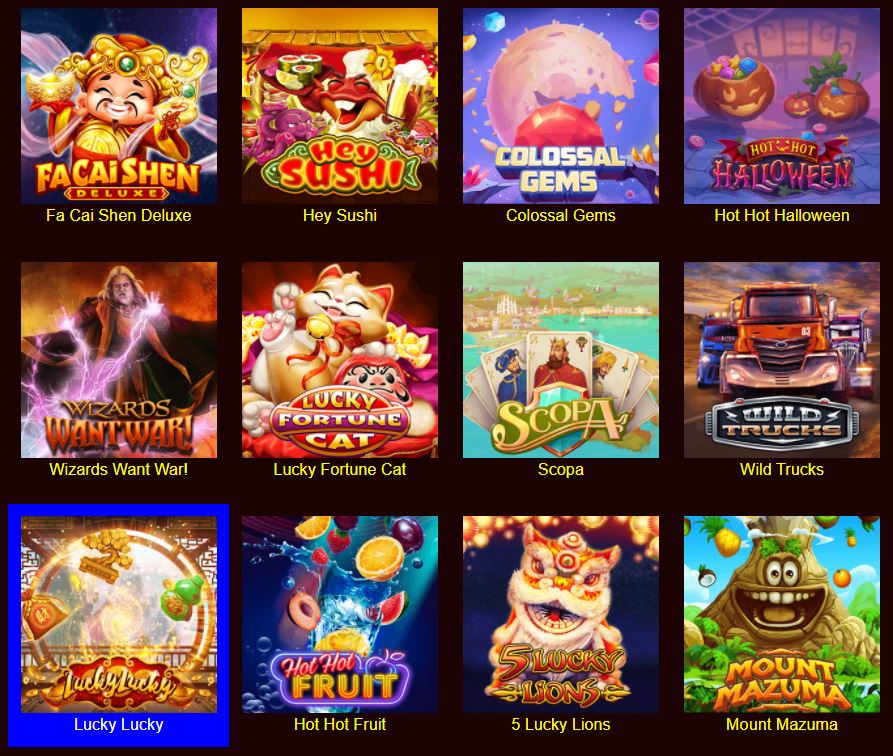Select the Mount Mazuma game thumbnail
Viewport: 893px width, 756px height.
click(x=782, y=614)
